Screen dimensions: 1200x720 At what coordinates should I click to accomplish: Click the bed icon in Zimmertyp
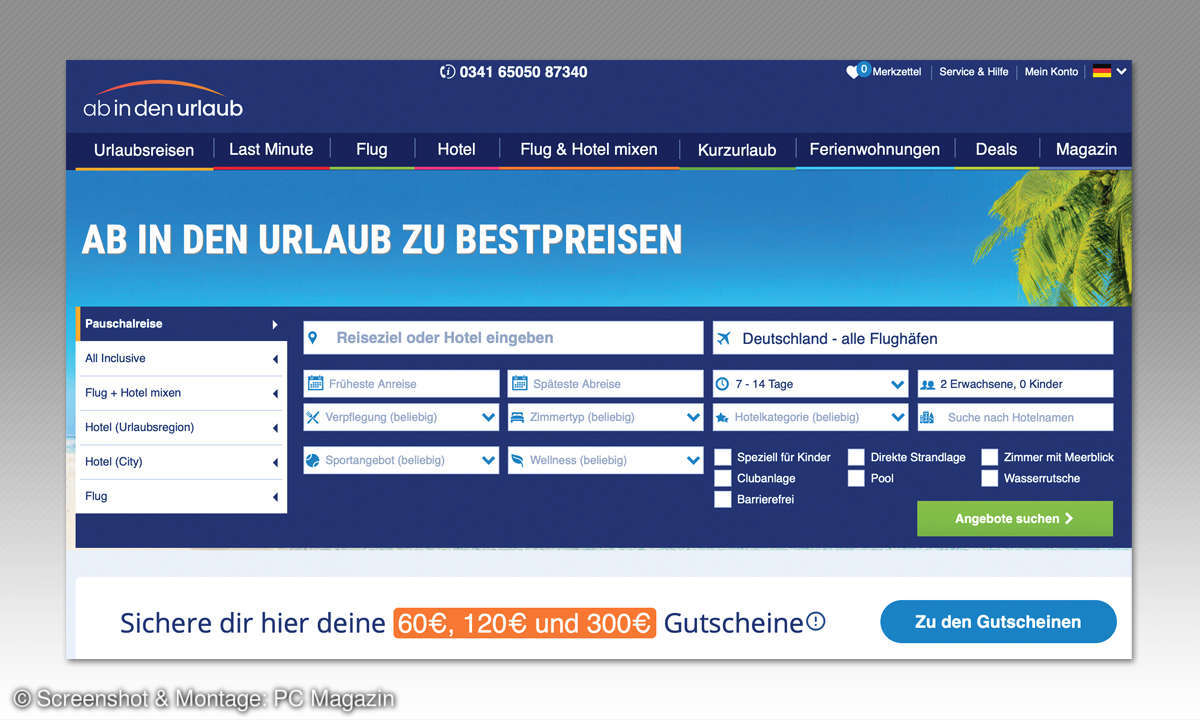click(518, 417)
